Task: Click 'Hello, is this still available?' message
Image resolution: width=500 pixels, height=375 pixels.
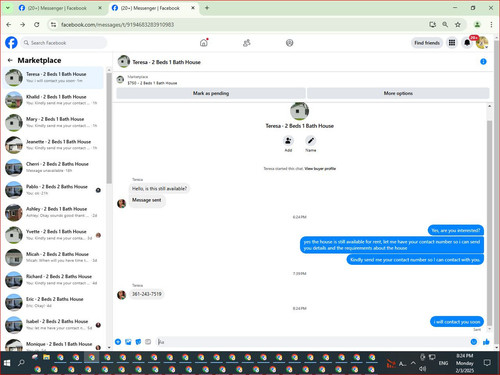Action: pyautogui.click(x=159, y=189)
